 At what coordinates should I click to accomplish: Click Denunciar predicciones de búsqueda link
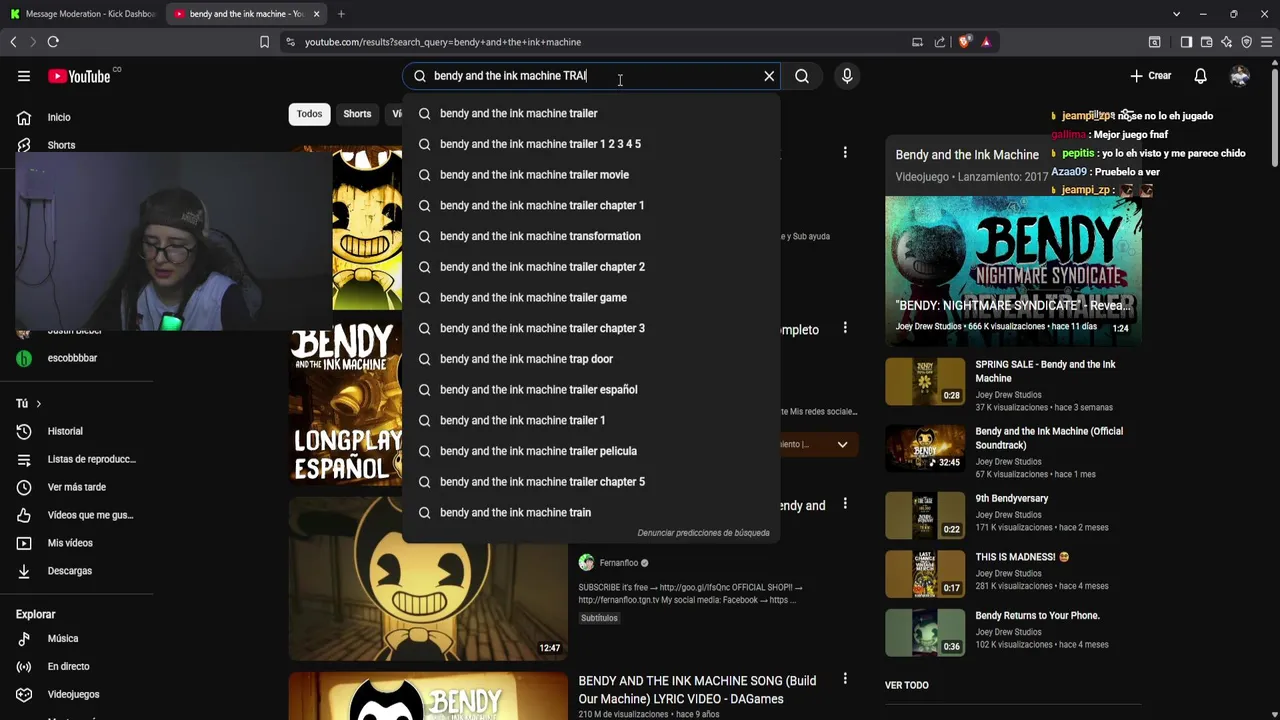703,533
